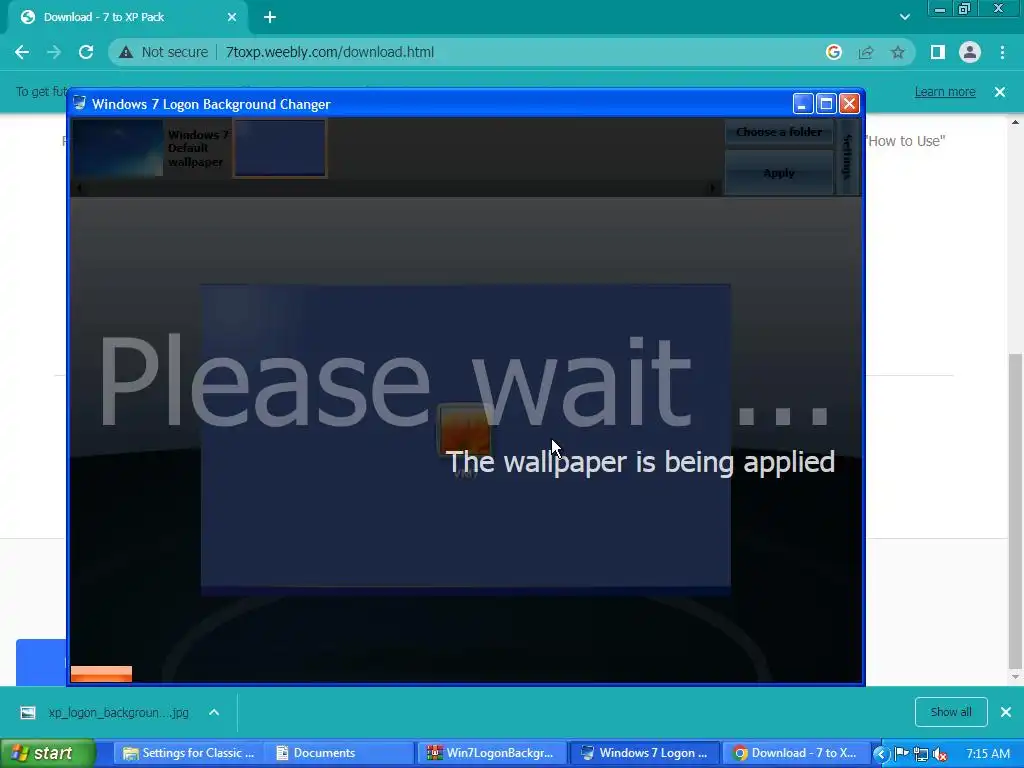Image resolution: width=1024 pixels, height=768 pixels.
Task: Click thumbnail strip left scroll arrow
Action: coord(79,188)
